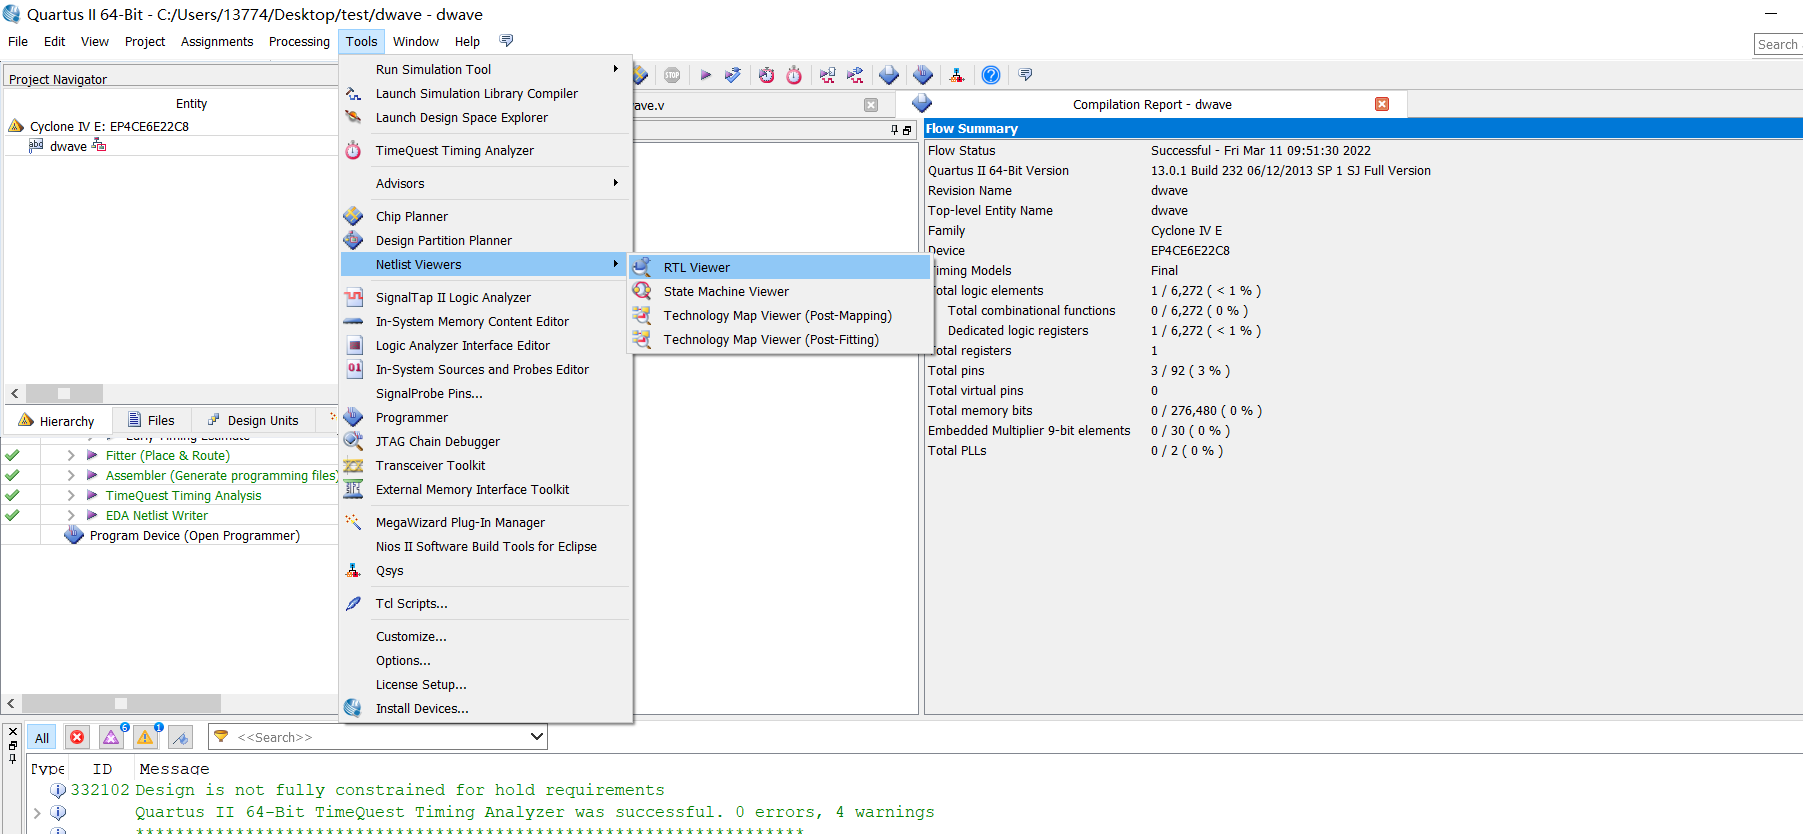Open SignalTap II Logic Analyzer

coord(487,297)
